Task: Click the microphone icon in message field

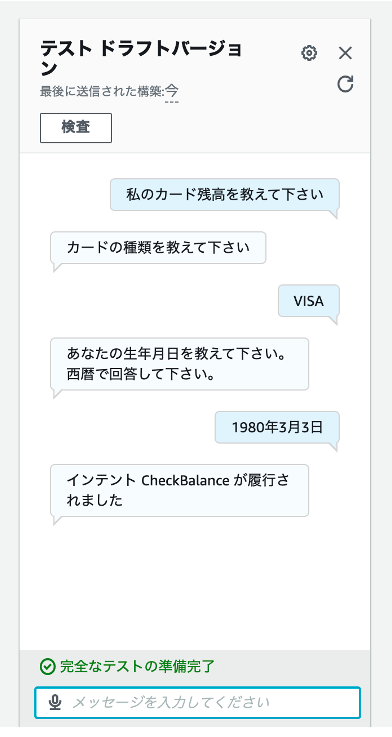Action: click(x=55, y=703)
